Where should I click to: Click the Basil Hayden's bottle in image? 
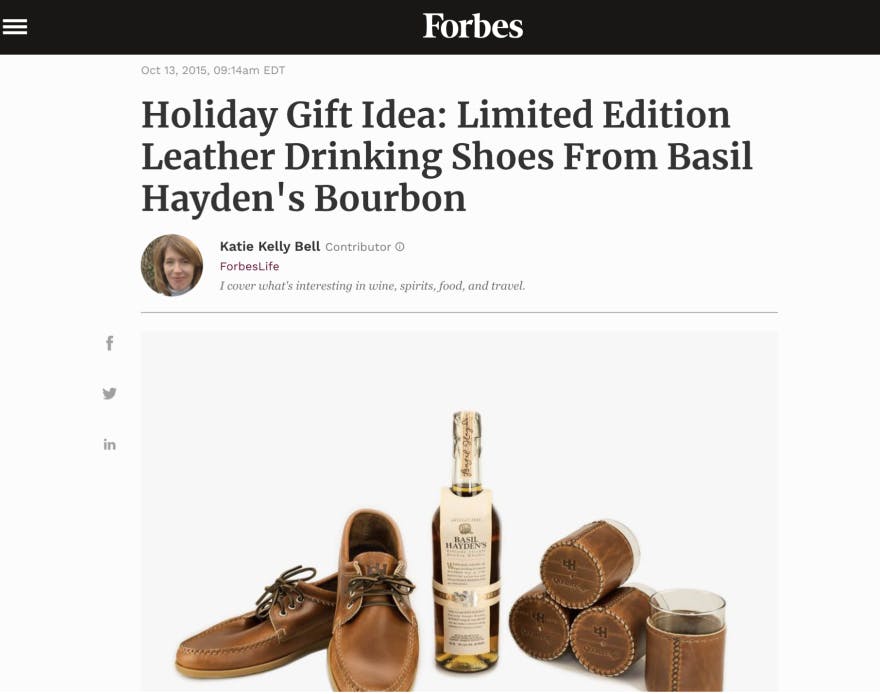466,541
